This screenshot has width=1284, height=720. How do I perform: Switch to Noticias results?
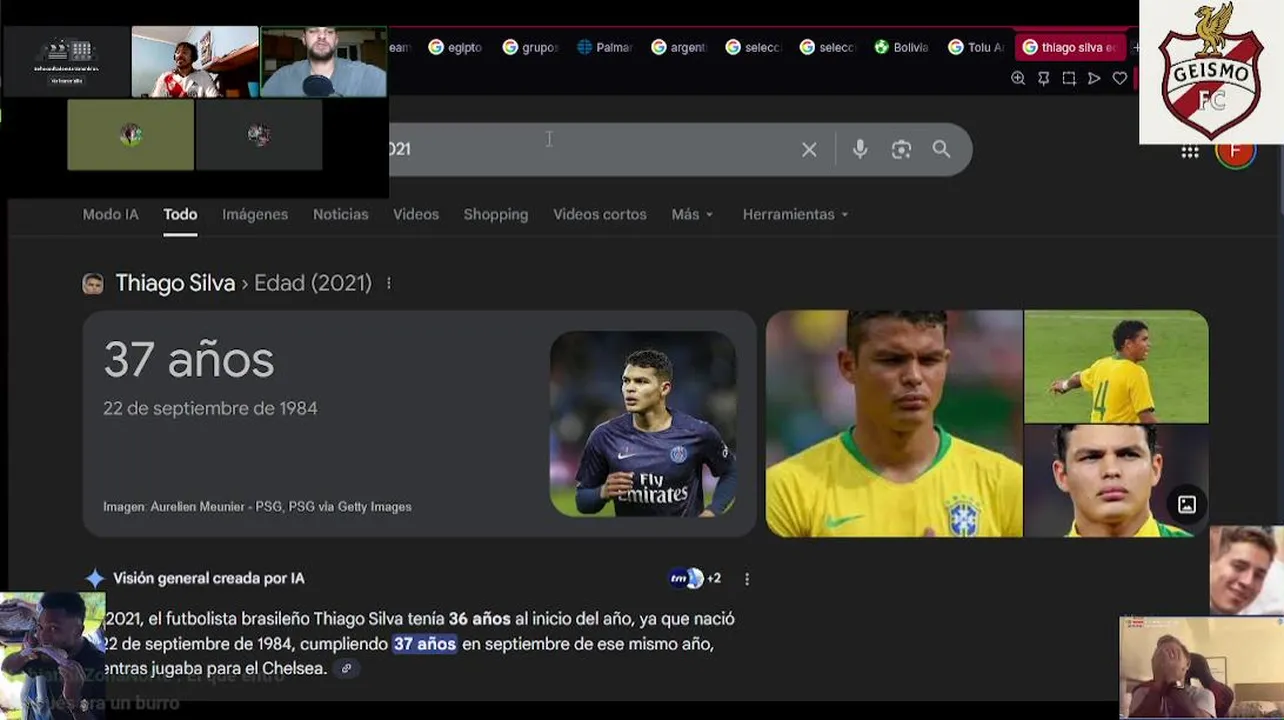click(340, 214)
